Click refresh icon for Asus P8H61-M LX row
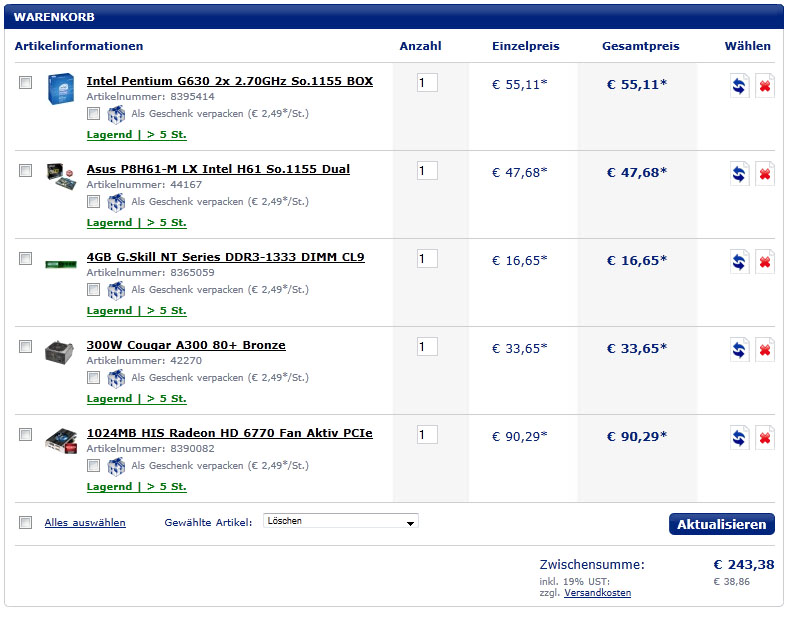785x617 pixels. (x=739, y=174)
